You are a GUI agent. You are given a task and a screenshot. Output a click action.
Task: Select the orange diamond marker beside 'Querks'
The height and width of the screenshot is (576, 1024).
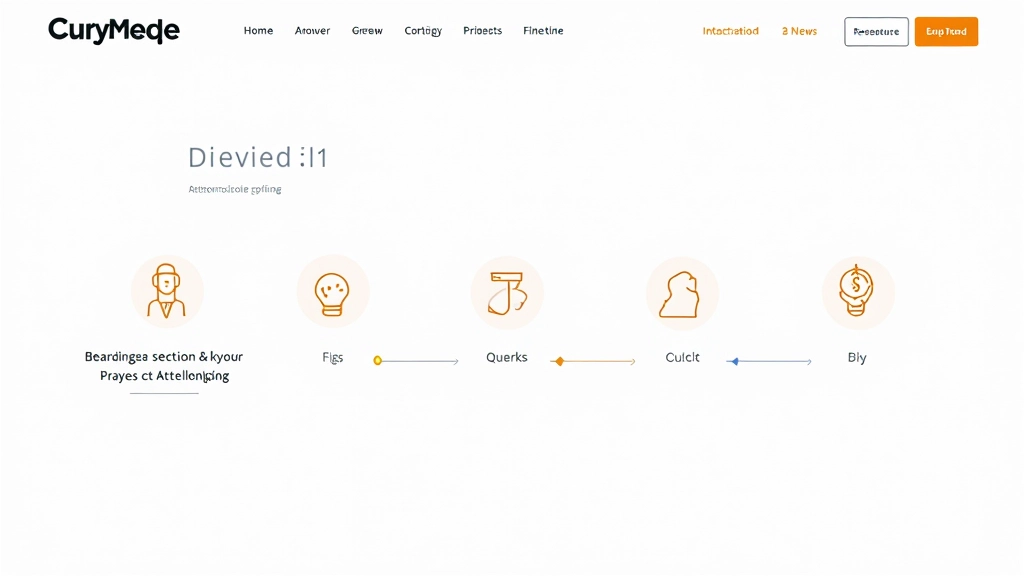coord(560,360)
